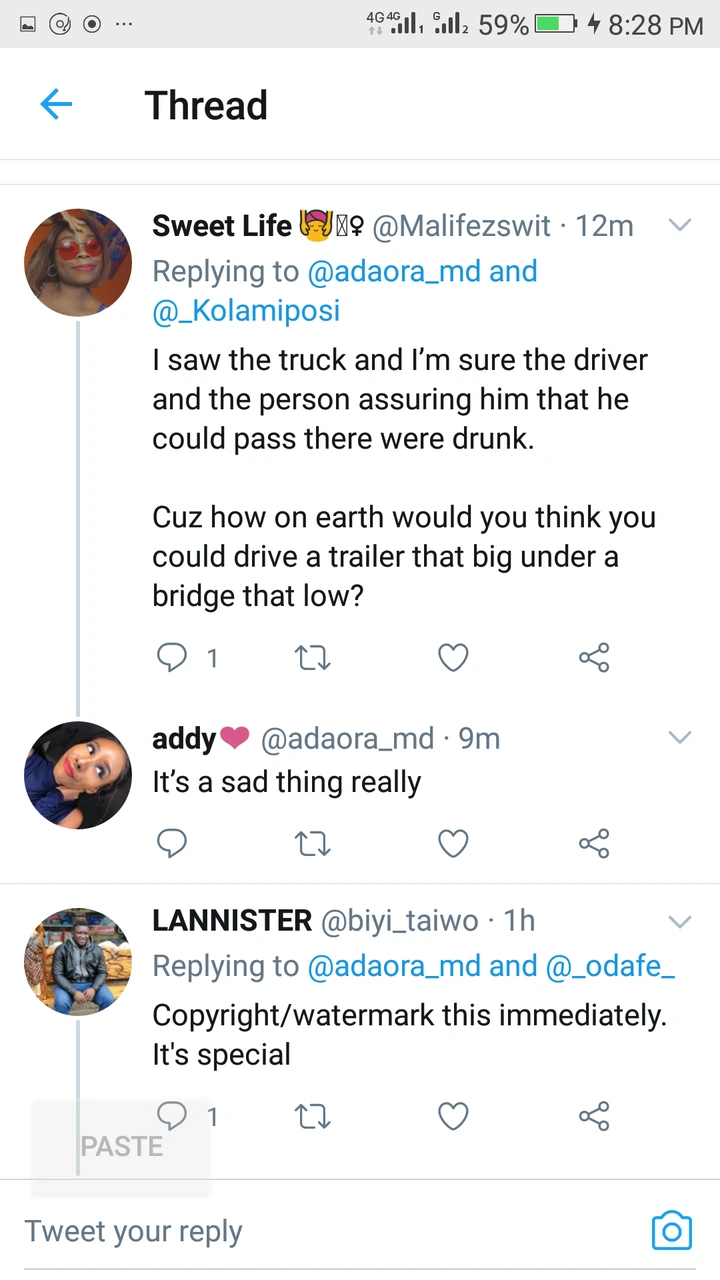Like Sweet Life's tweet about the truck
Screen dimensions: 720x1280
pyautogui.click(x=453, y=658)
